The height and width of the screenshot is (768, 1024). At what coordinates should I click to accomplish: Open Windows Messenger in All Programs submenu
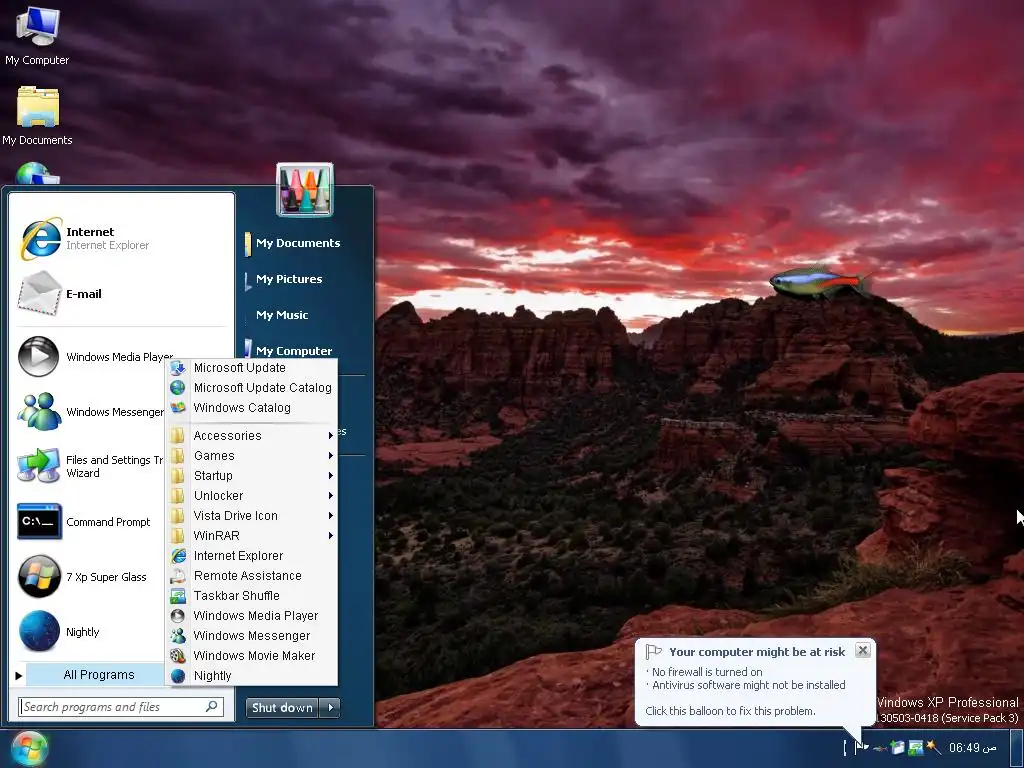[x=252, y=635]
